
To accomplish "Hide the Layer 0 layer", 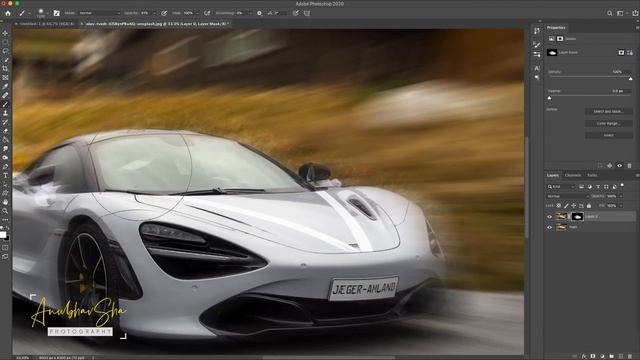I will pos(549,217).
